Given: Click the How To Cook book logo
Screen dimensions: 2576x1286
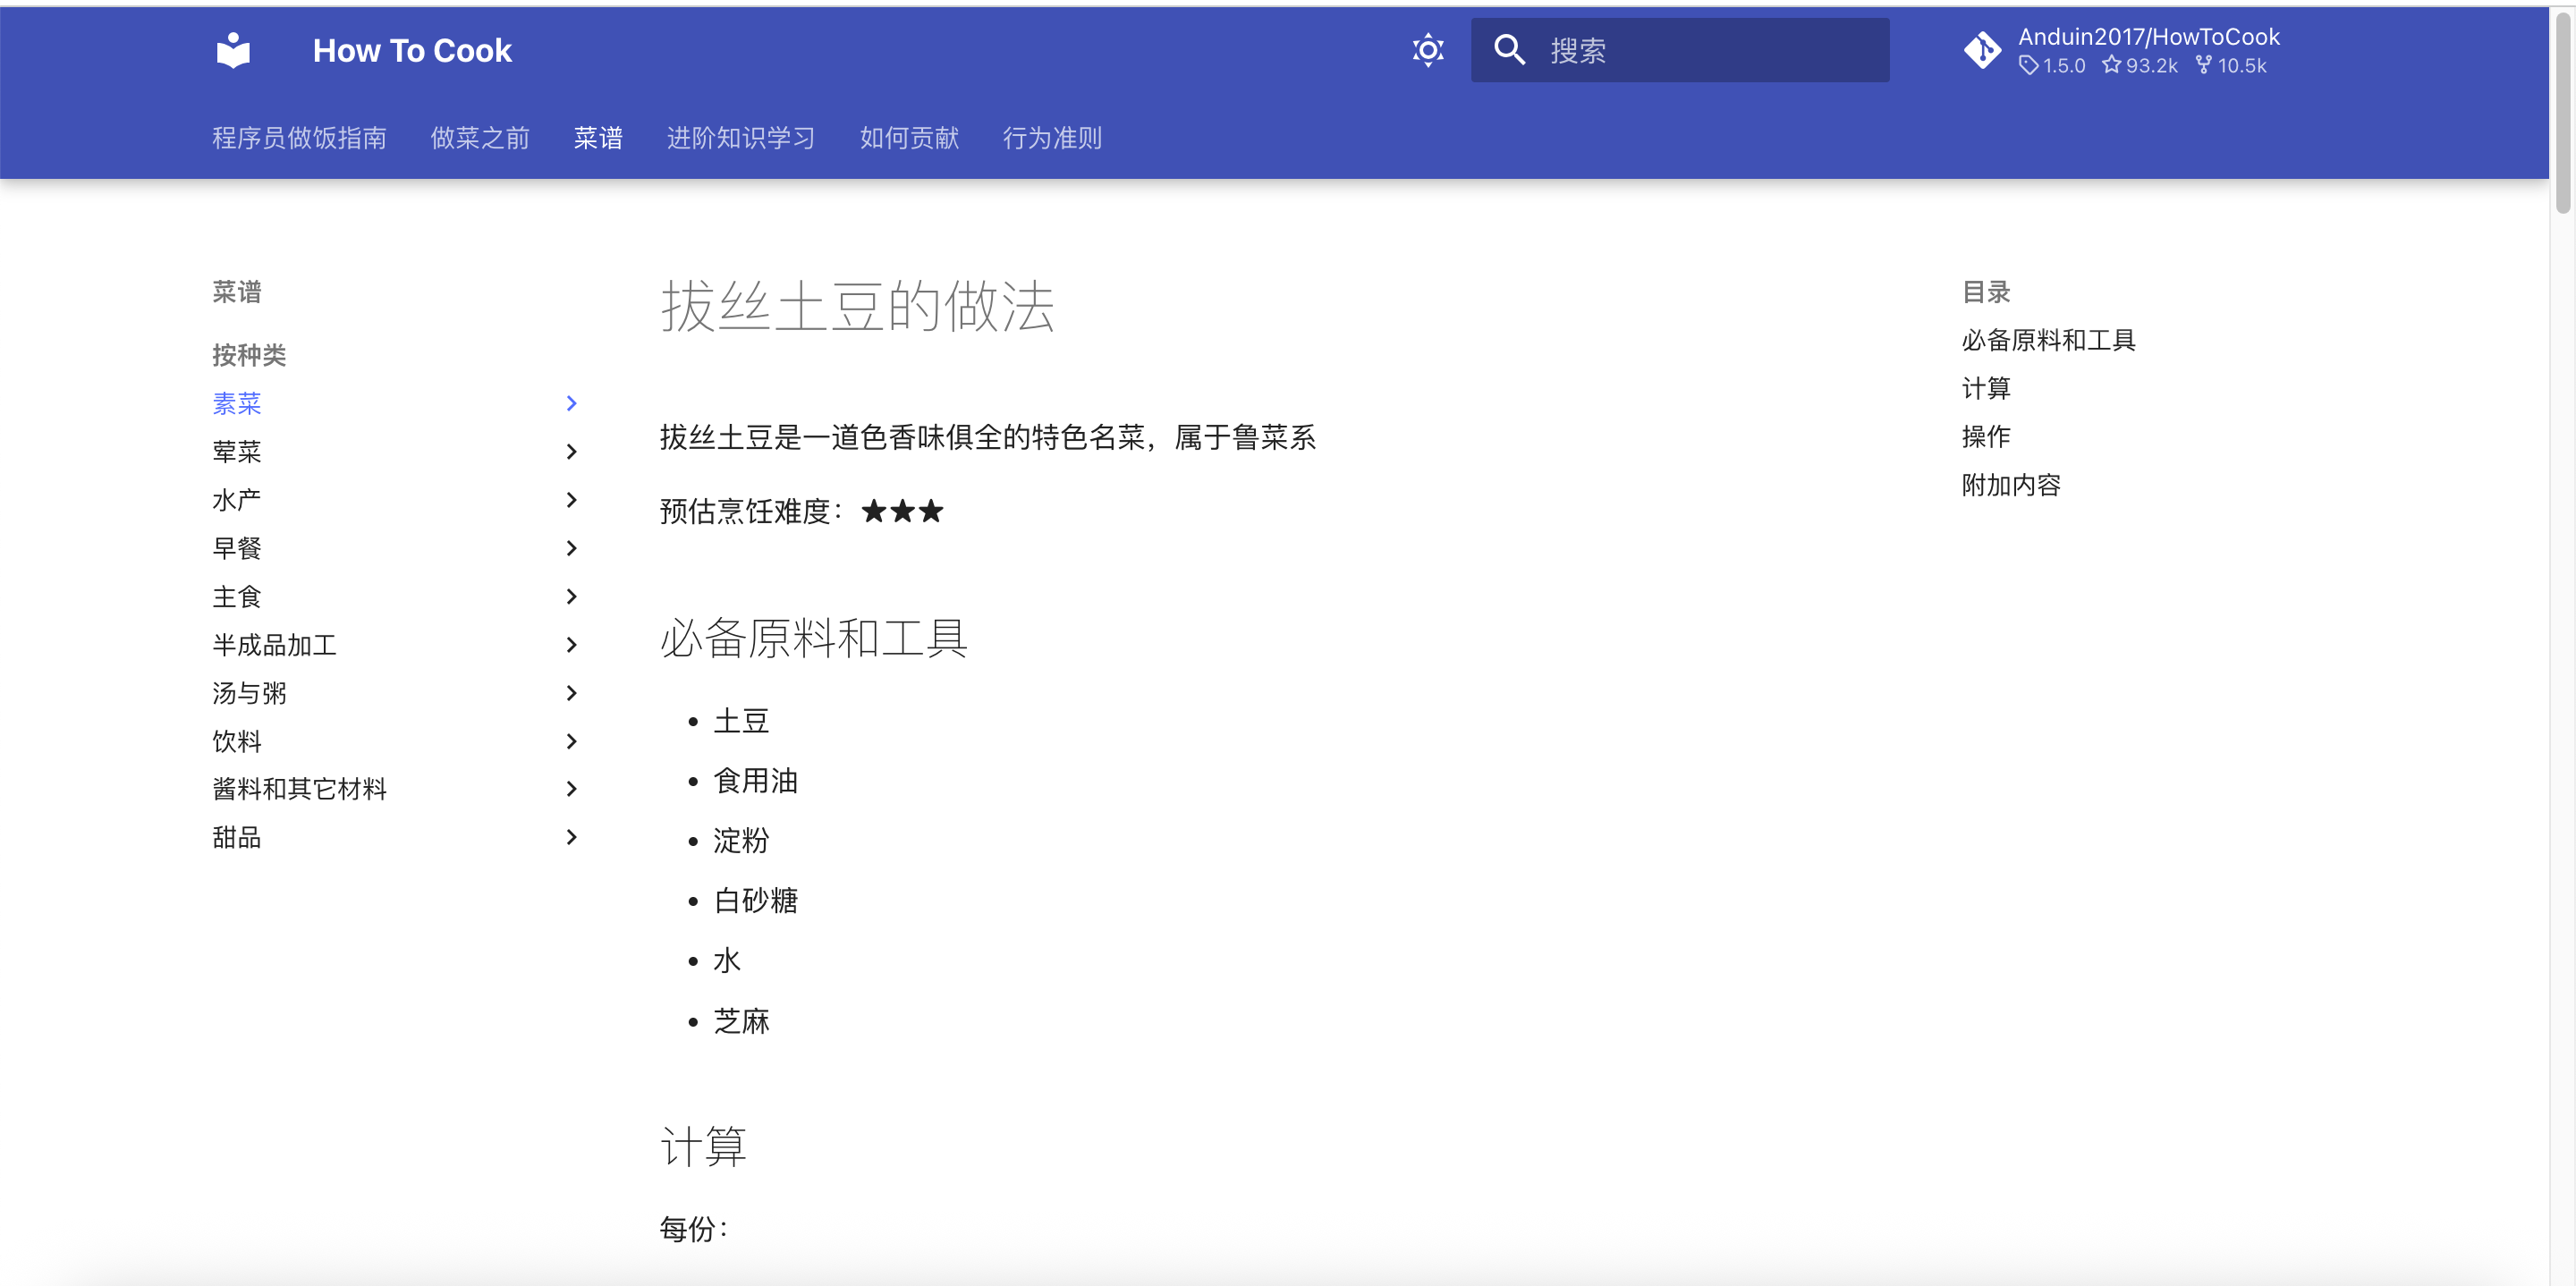Looking at the screenshot, I should pyautogui.click(x=233, y=50).
